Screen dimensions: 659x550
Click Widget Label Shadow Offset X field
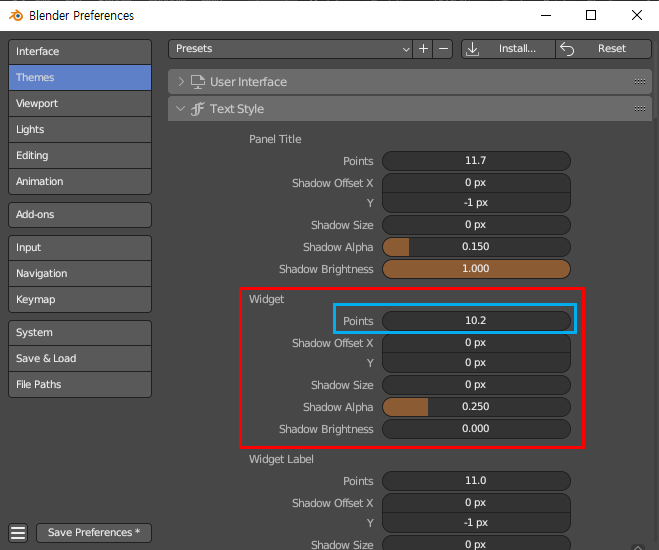pos(476,503)
